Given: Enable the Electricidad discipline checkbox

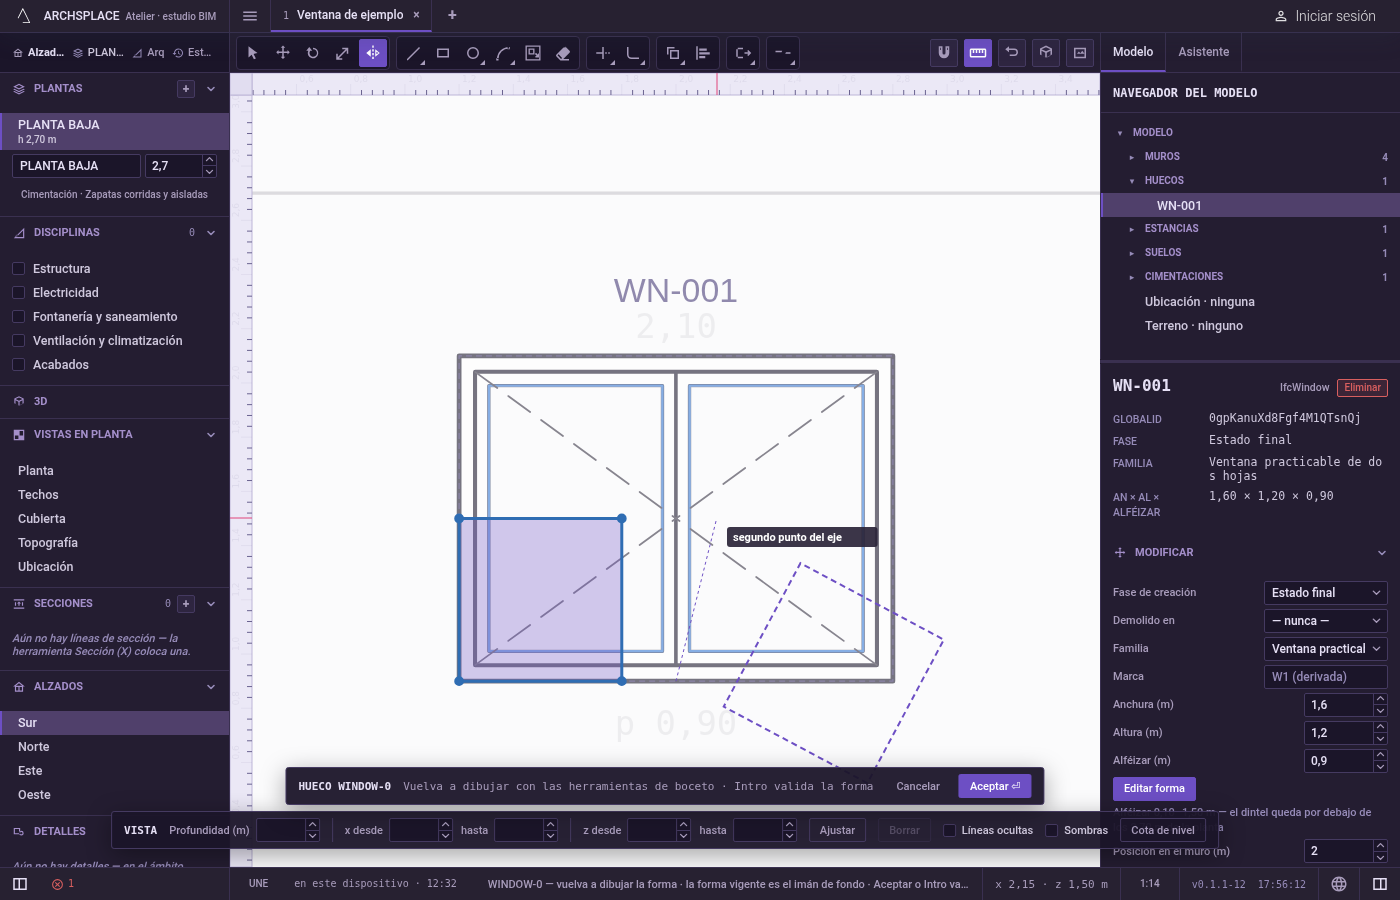Looking at the screenshot, I should pyautogui.click(x=18, y=293).
